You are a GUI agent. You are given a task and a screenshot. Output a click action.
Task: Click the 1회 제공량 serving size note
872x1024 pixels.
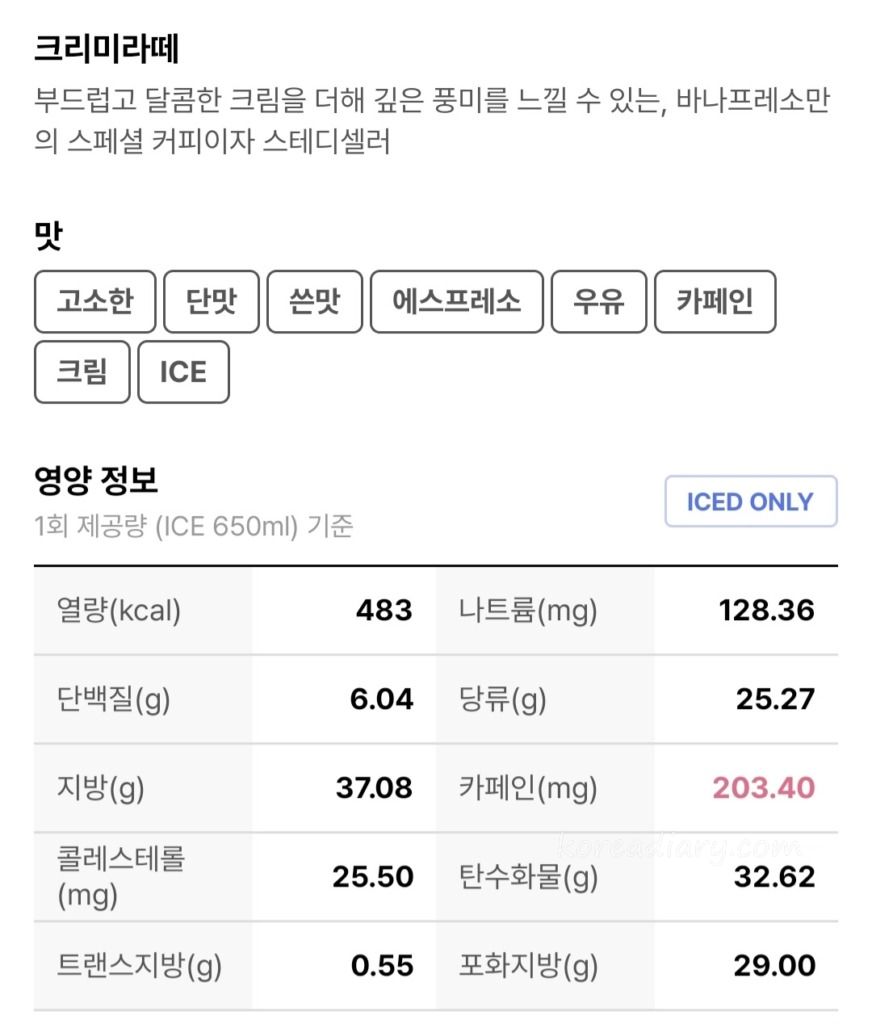193,526
